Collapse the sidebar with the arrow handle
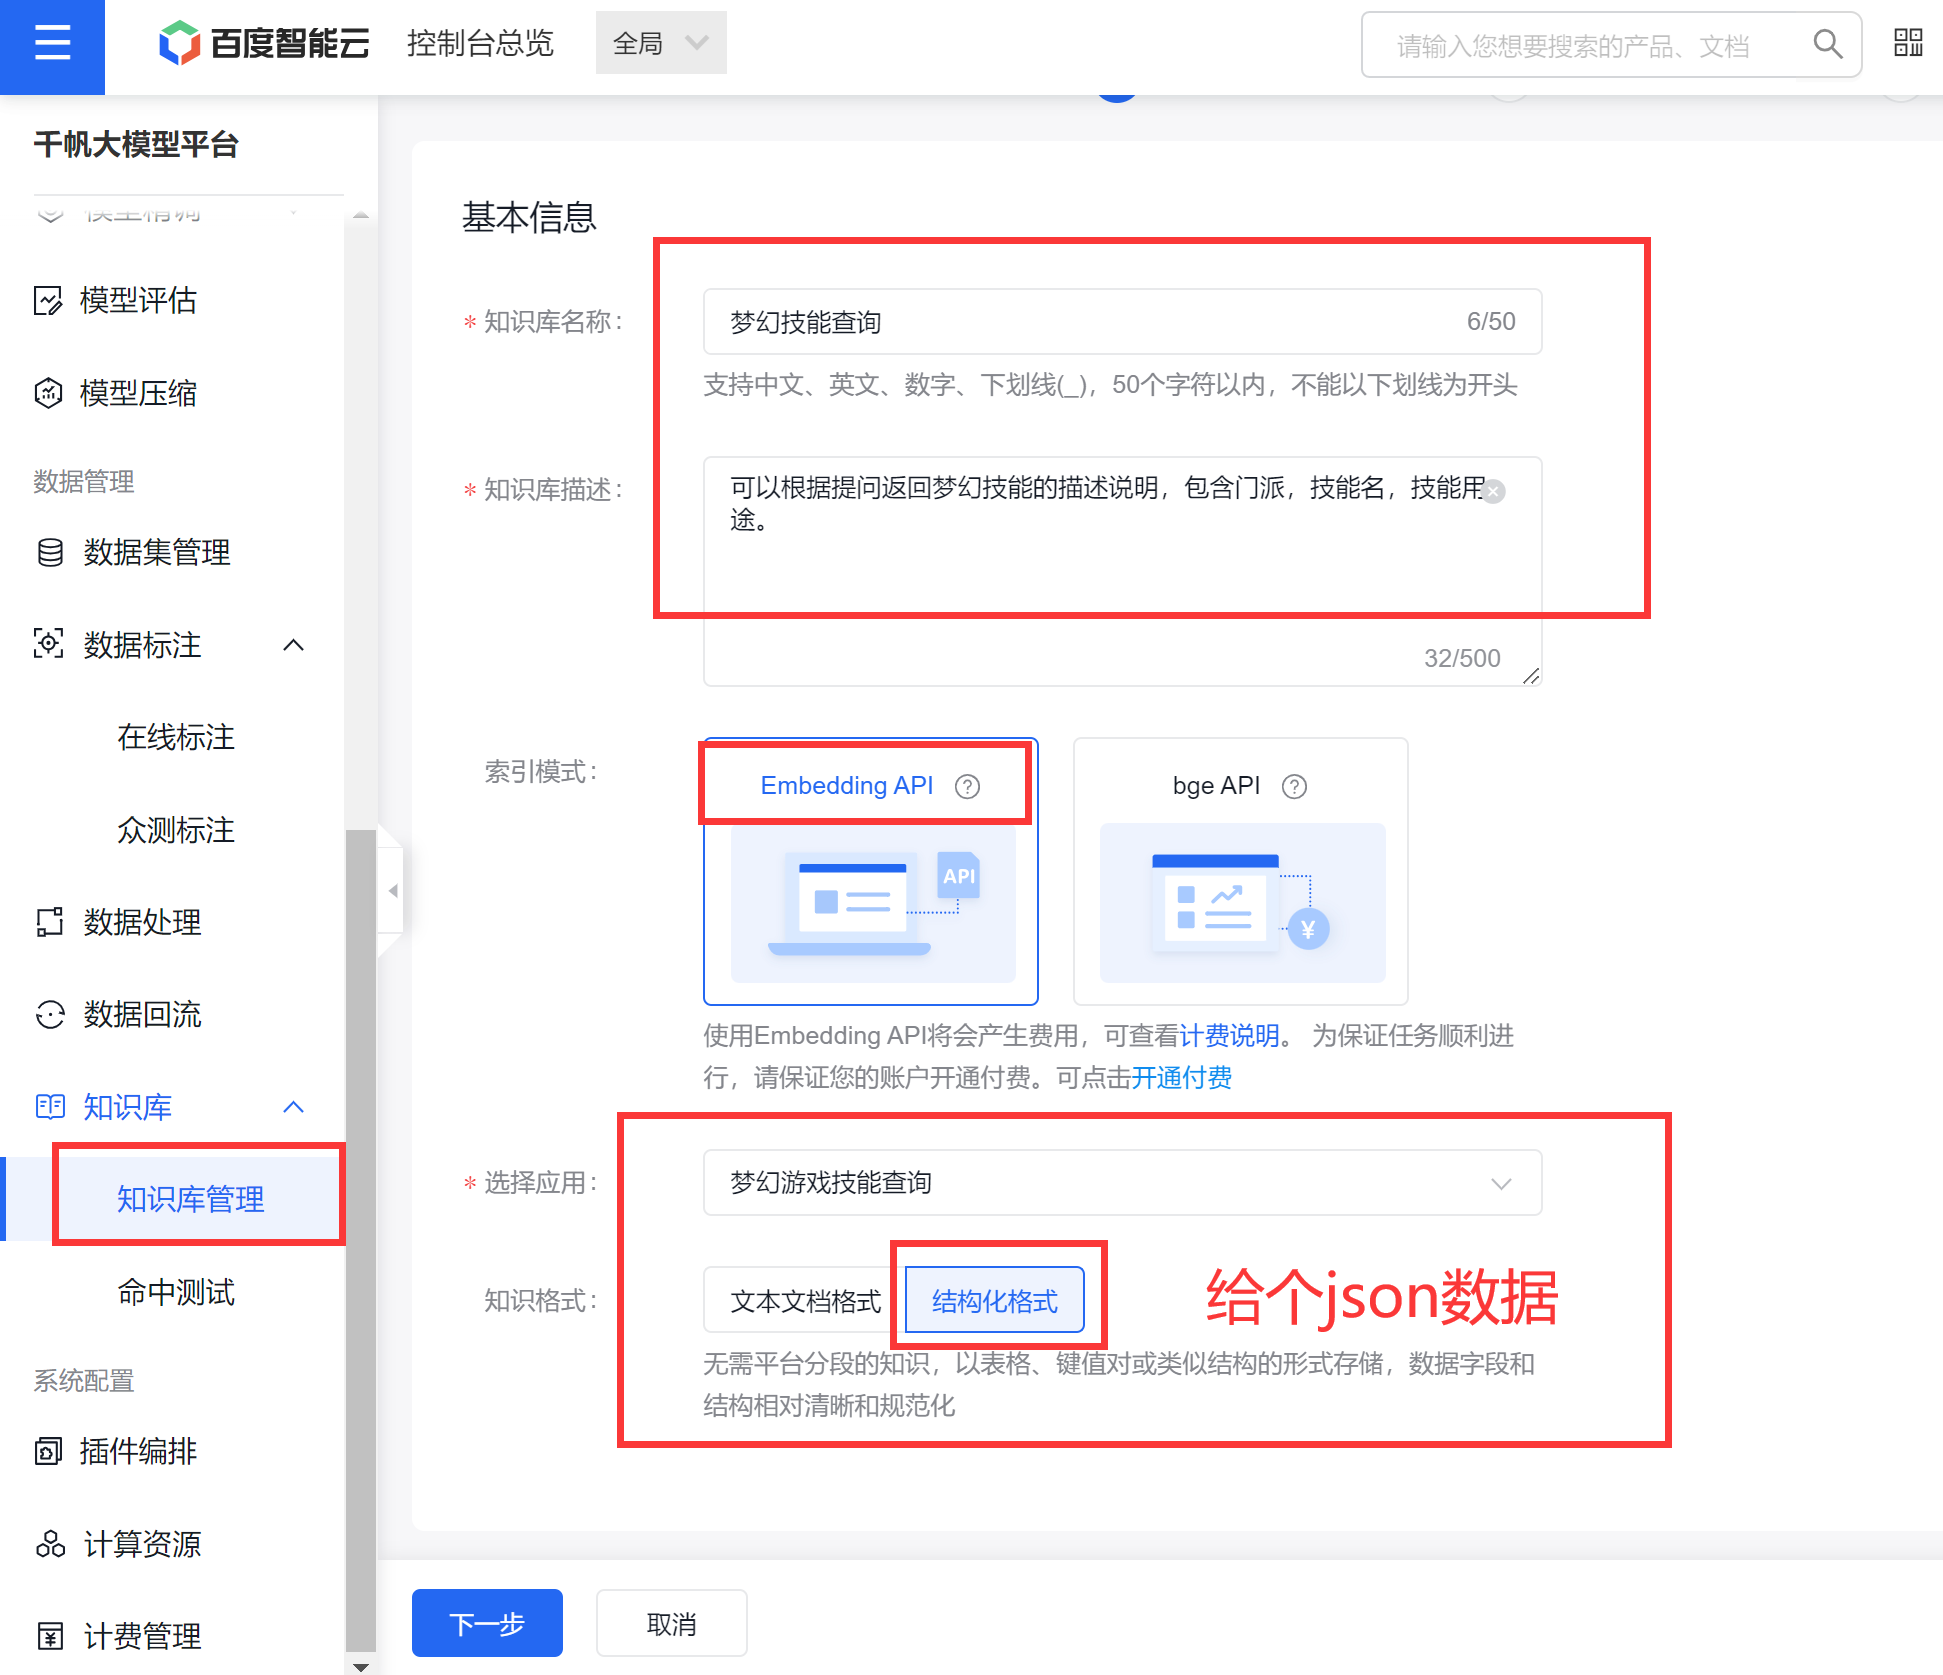 point(393,890)
